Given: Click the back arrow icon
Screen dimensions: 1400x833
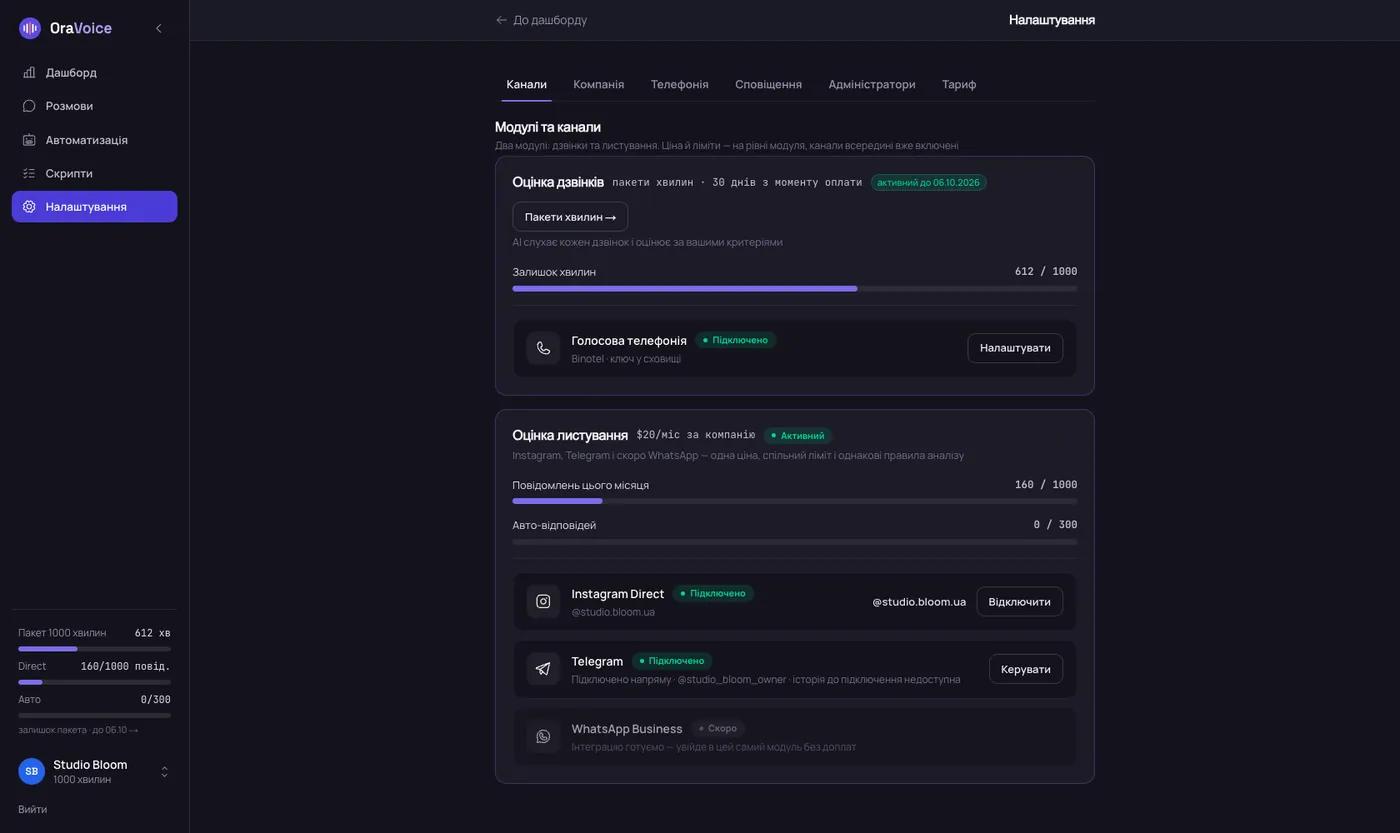Looking at the screenshot, I should point(502,20).
